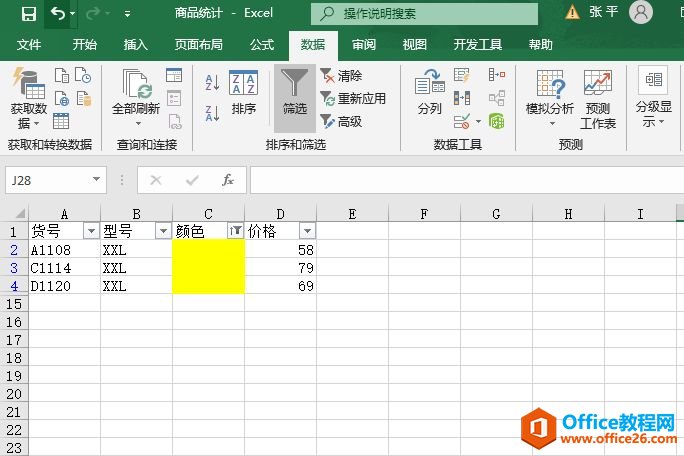Screen dimensions: 684x456
Task: Sort descending with Z-A icon
Action: click(x=212, y=113)
